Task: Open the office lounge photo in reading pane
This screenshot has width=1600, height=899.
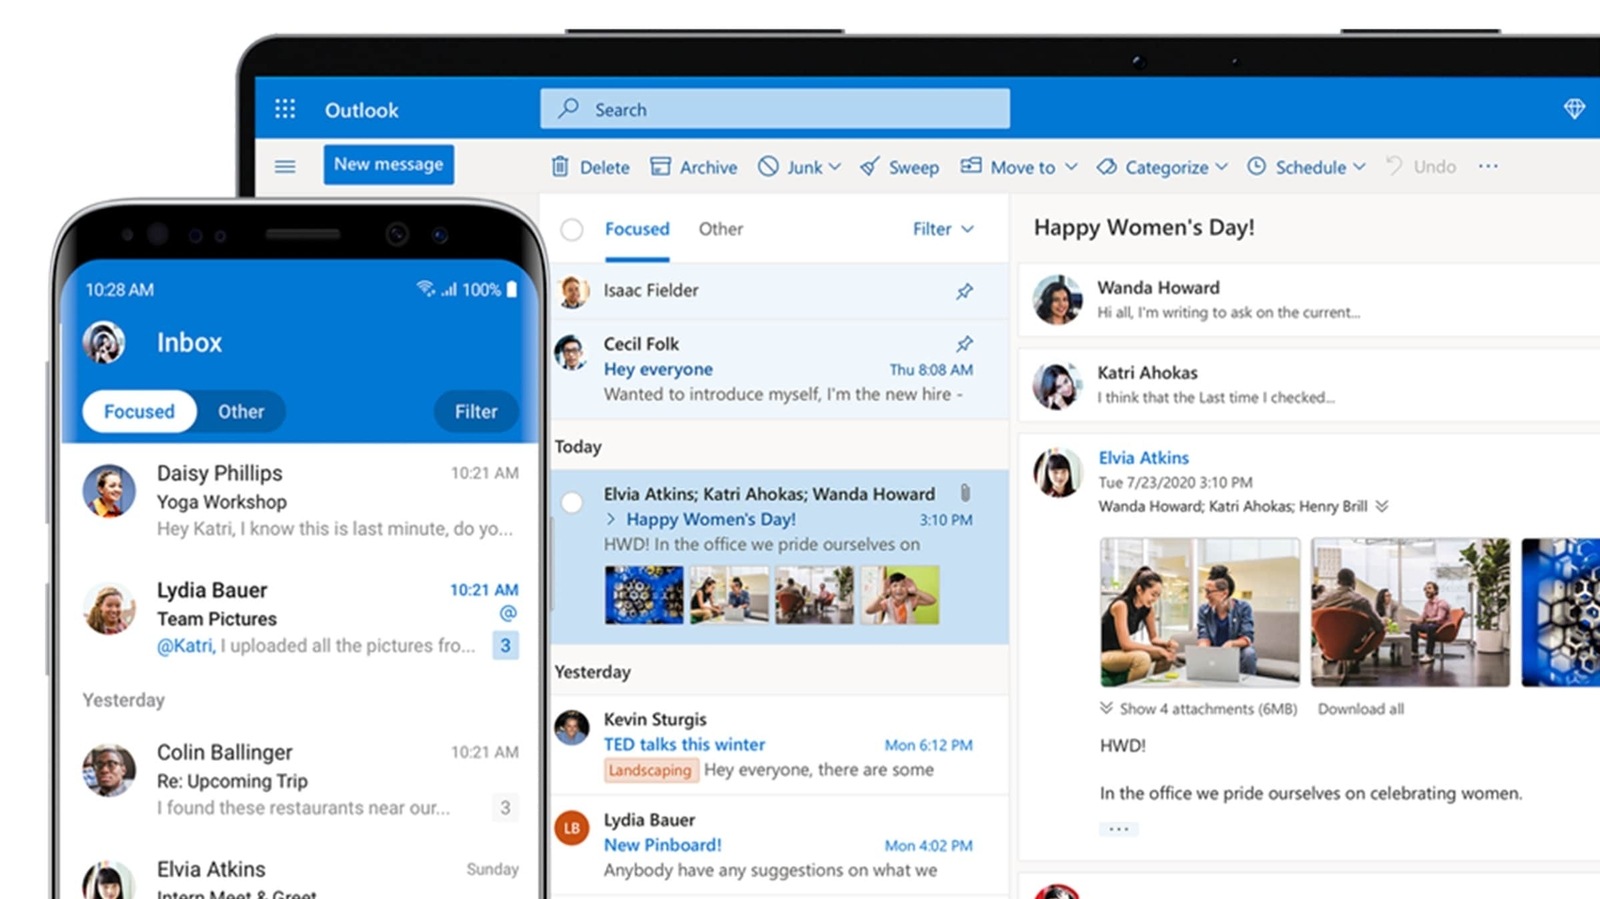Action: coord(1410,612)
